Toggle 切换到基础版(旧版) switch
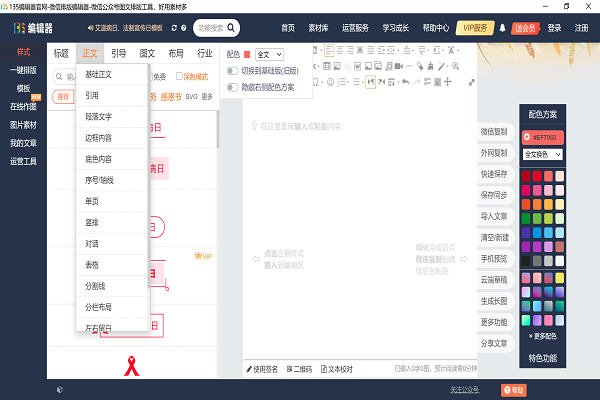Screen dimensions: 600x400 (x=233, y=71)
